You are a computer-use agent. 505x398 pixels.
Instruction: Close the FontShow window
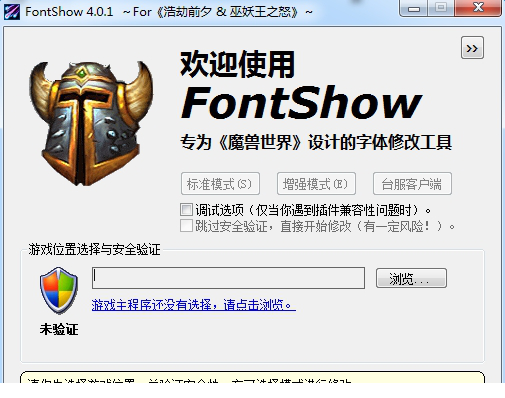coord(478,8)
